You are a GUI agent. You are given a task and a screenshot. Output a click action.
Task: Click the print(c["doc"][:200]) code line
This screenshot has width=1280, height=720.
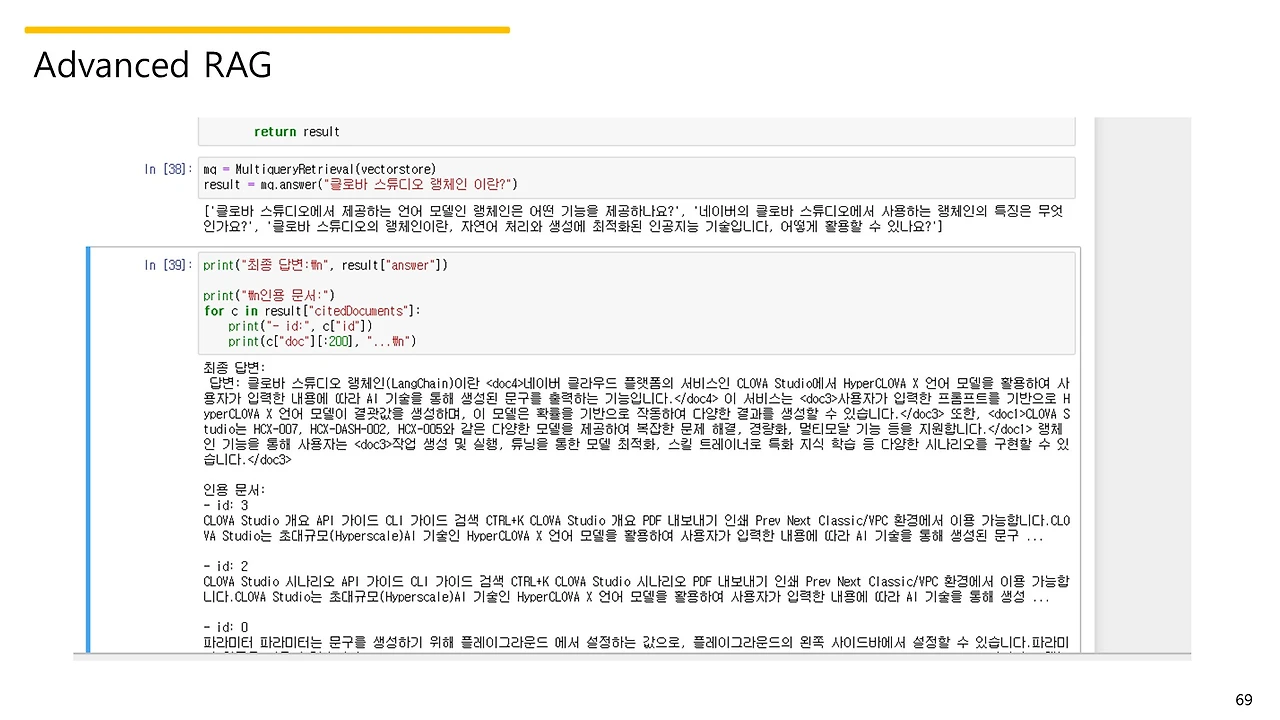322,341
